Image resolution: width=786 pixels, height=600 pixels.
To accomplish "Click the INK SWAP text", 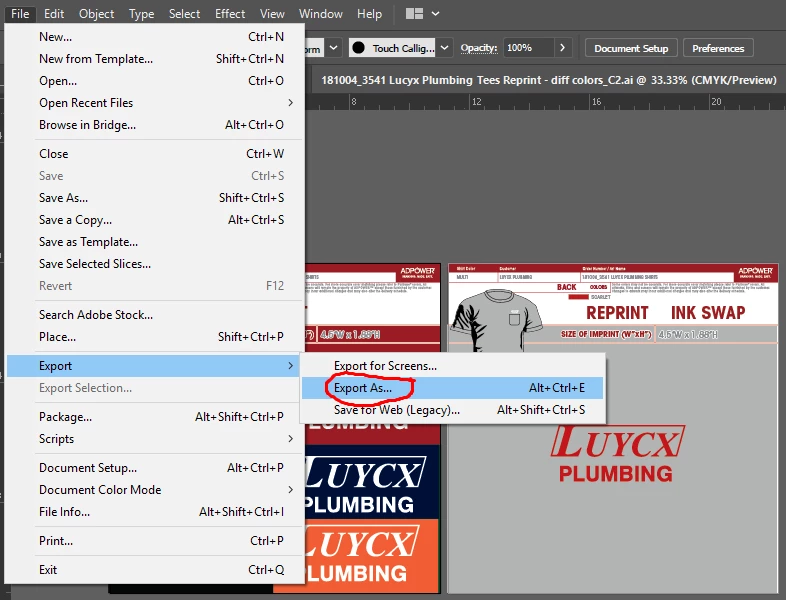I will click(708, 313).
